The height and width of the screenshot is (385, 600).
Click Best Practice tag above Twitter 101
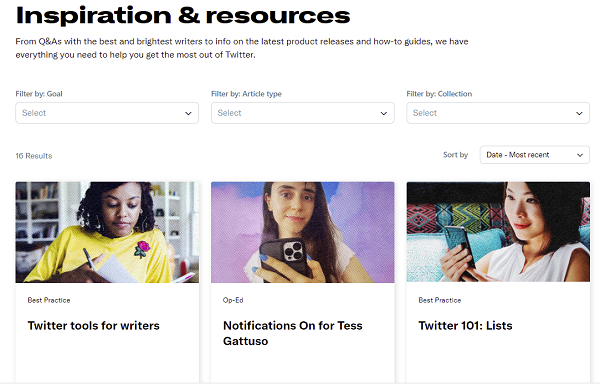click(440, 300)
